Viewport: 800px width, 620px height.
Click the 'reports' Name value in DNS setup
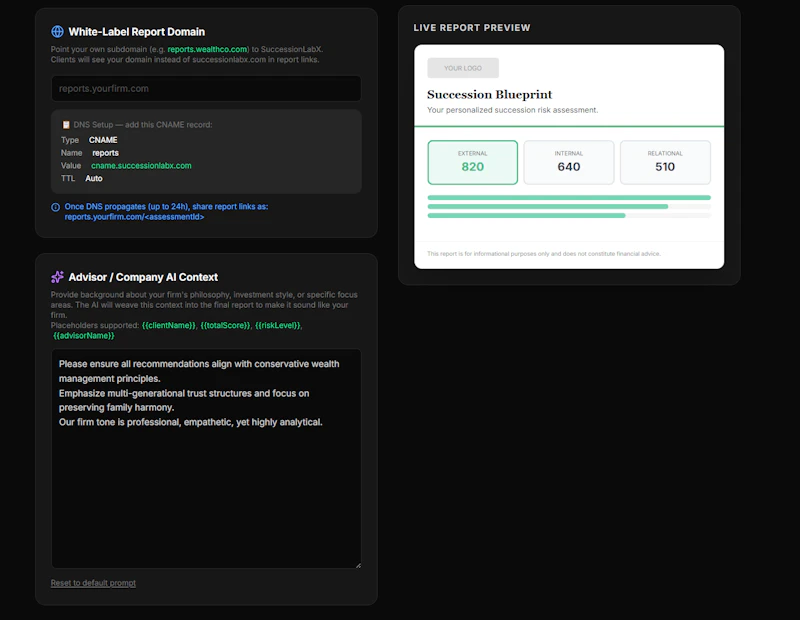click(x=105, y=153)
